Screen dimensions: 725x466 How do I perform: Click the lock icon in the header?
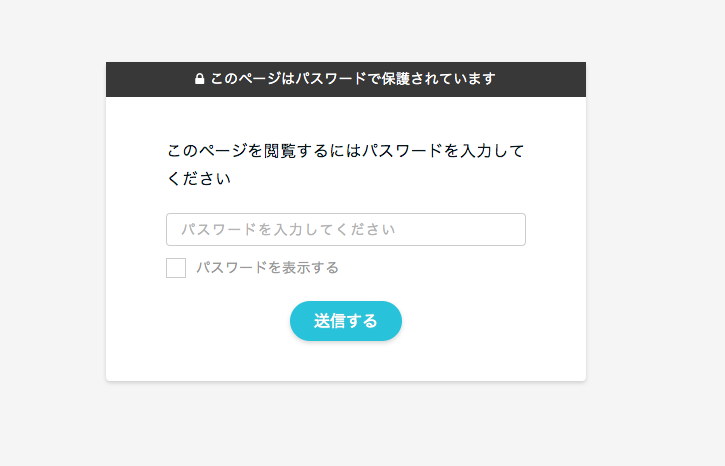click(x=200, y=79)
